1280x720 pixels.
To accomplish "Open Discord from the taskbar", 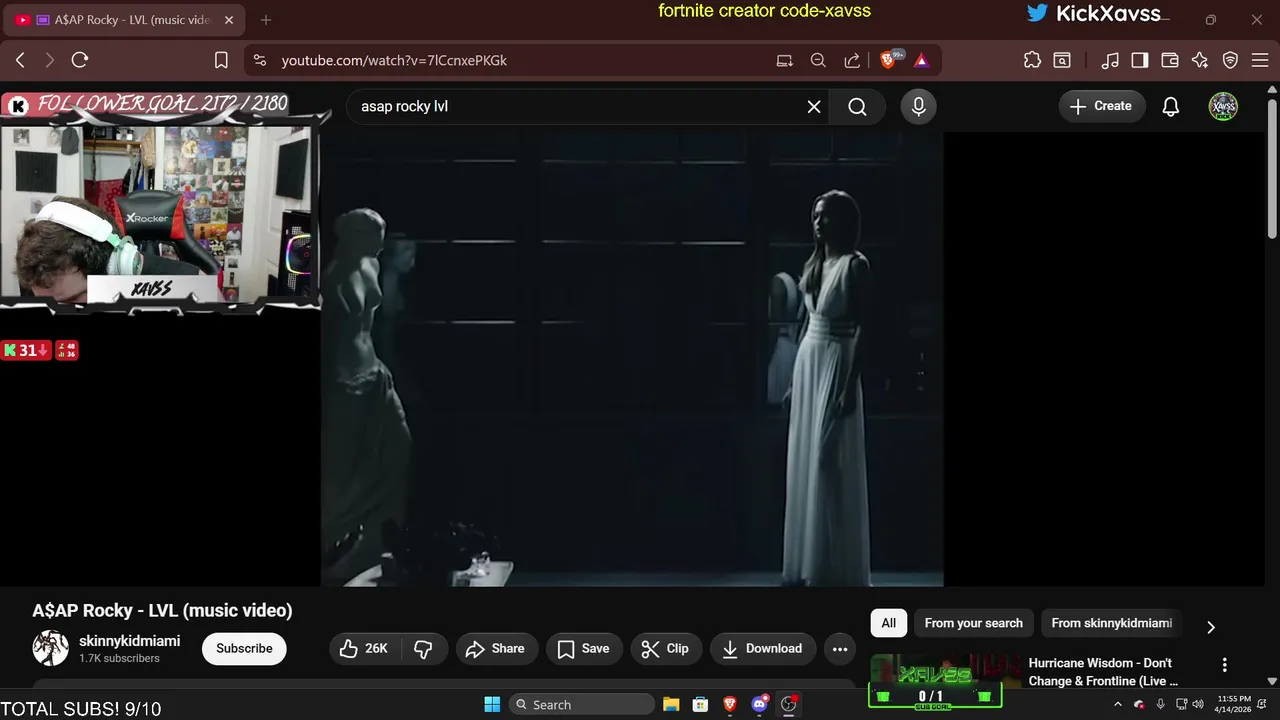I will coord(760,704).
